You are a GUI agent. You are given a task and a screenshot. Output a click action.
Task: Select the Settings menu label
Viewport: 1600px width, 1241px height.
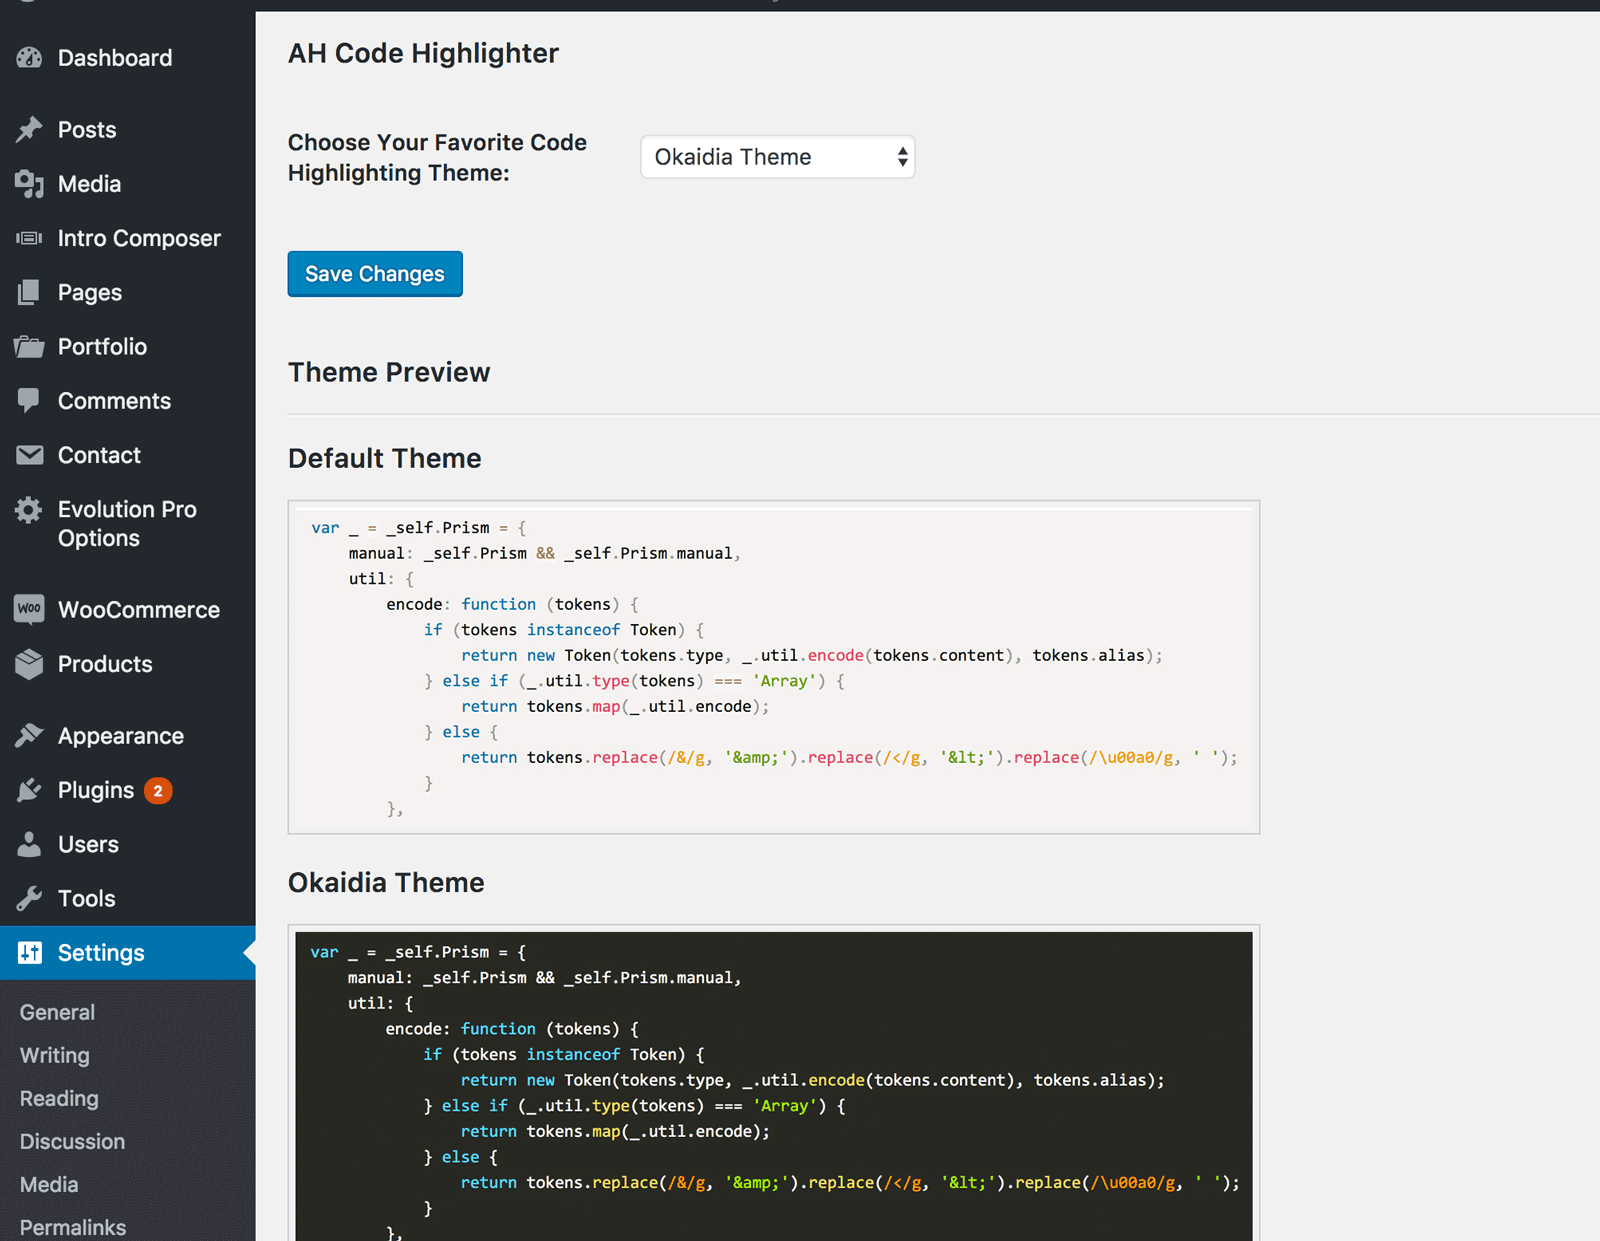(x=101, y=953)
